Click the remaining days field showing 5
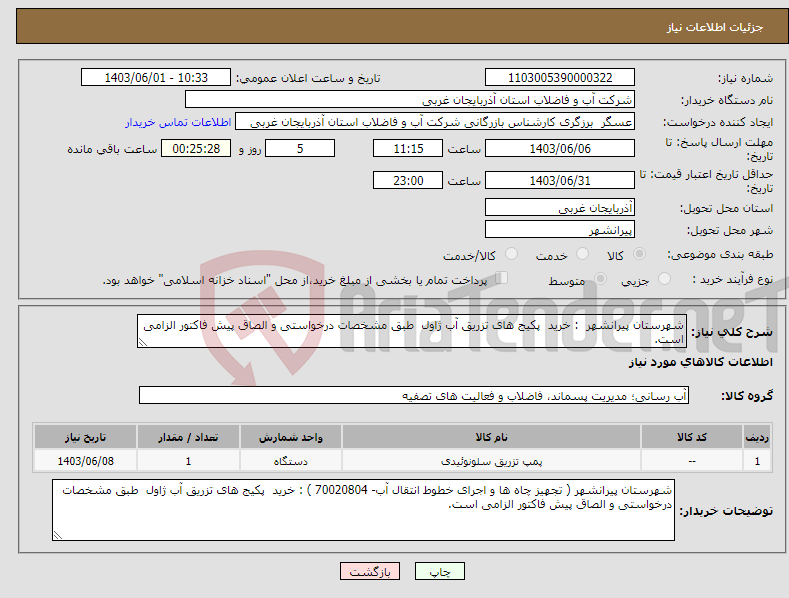Screen dimensions: 789x598 pos(300,148)
